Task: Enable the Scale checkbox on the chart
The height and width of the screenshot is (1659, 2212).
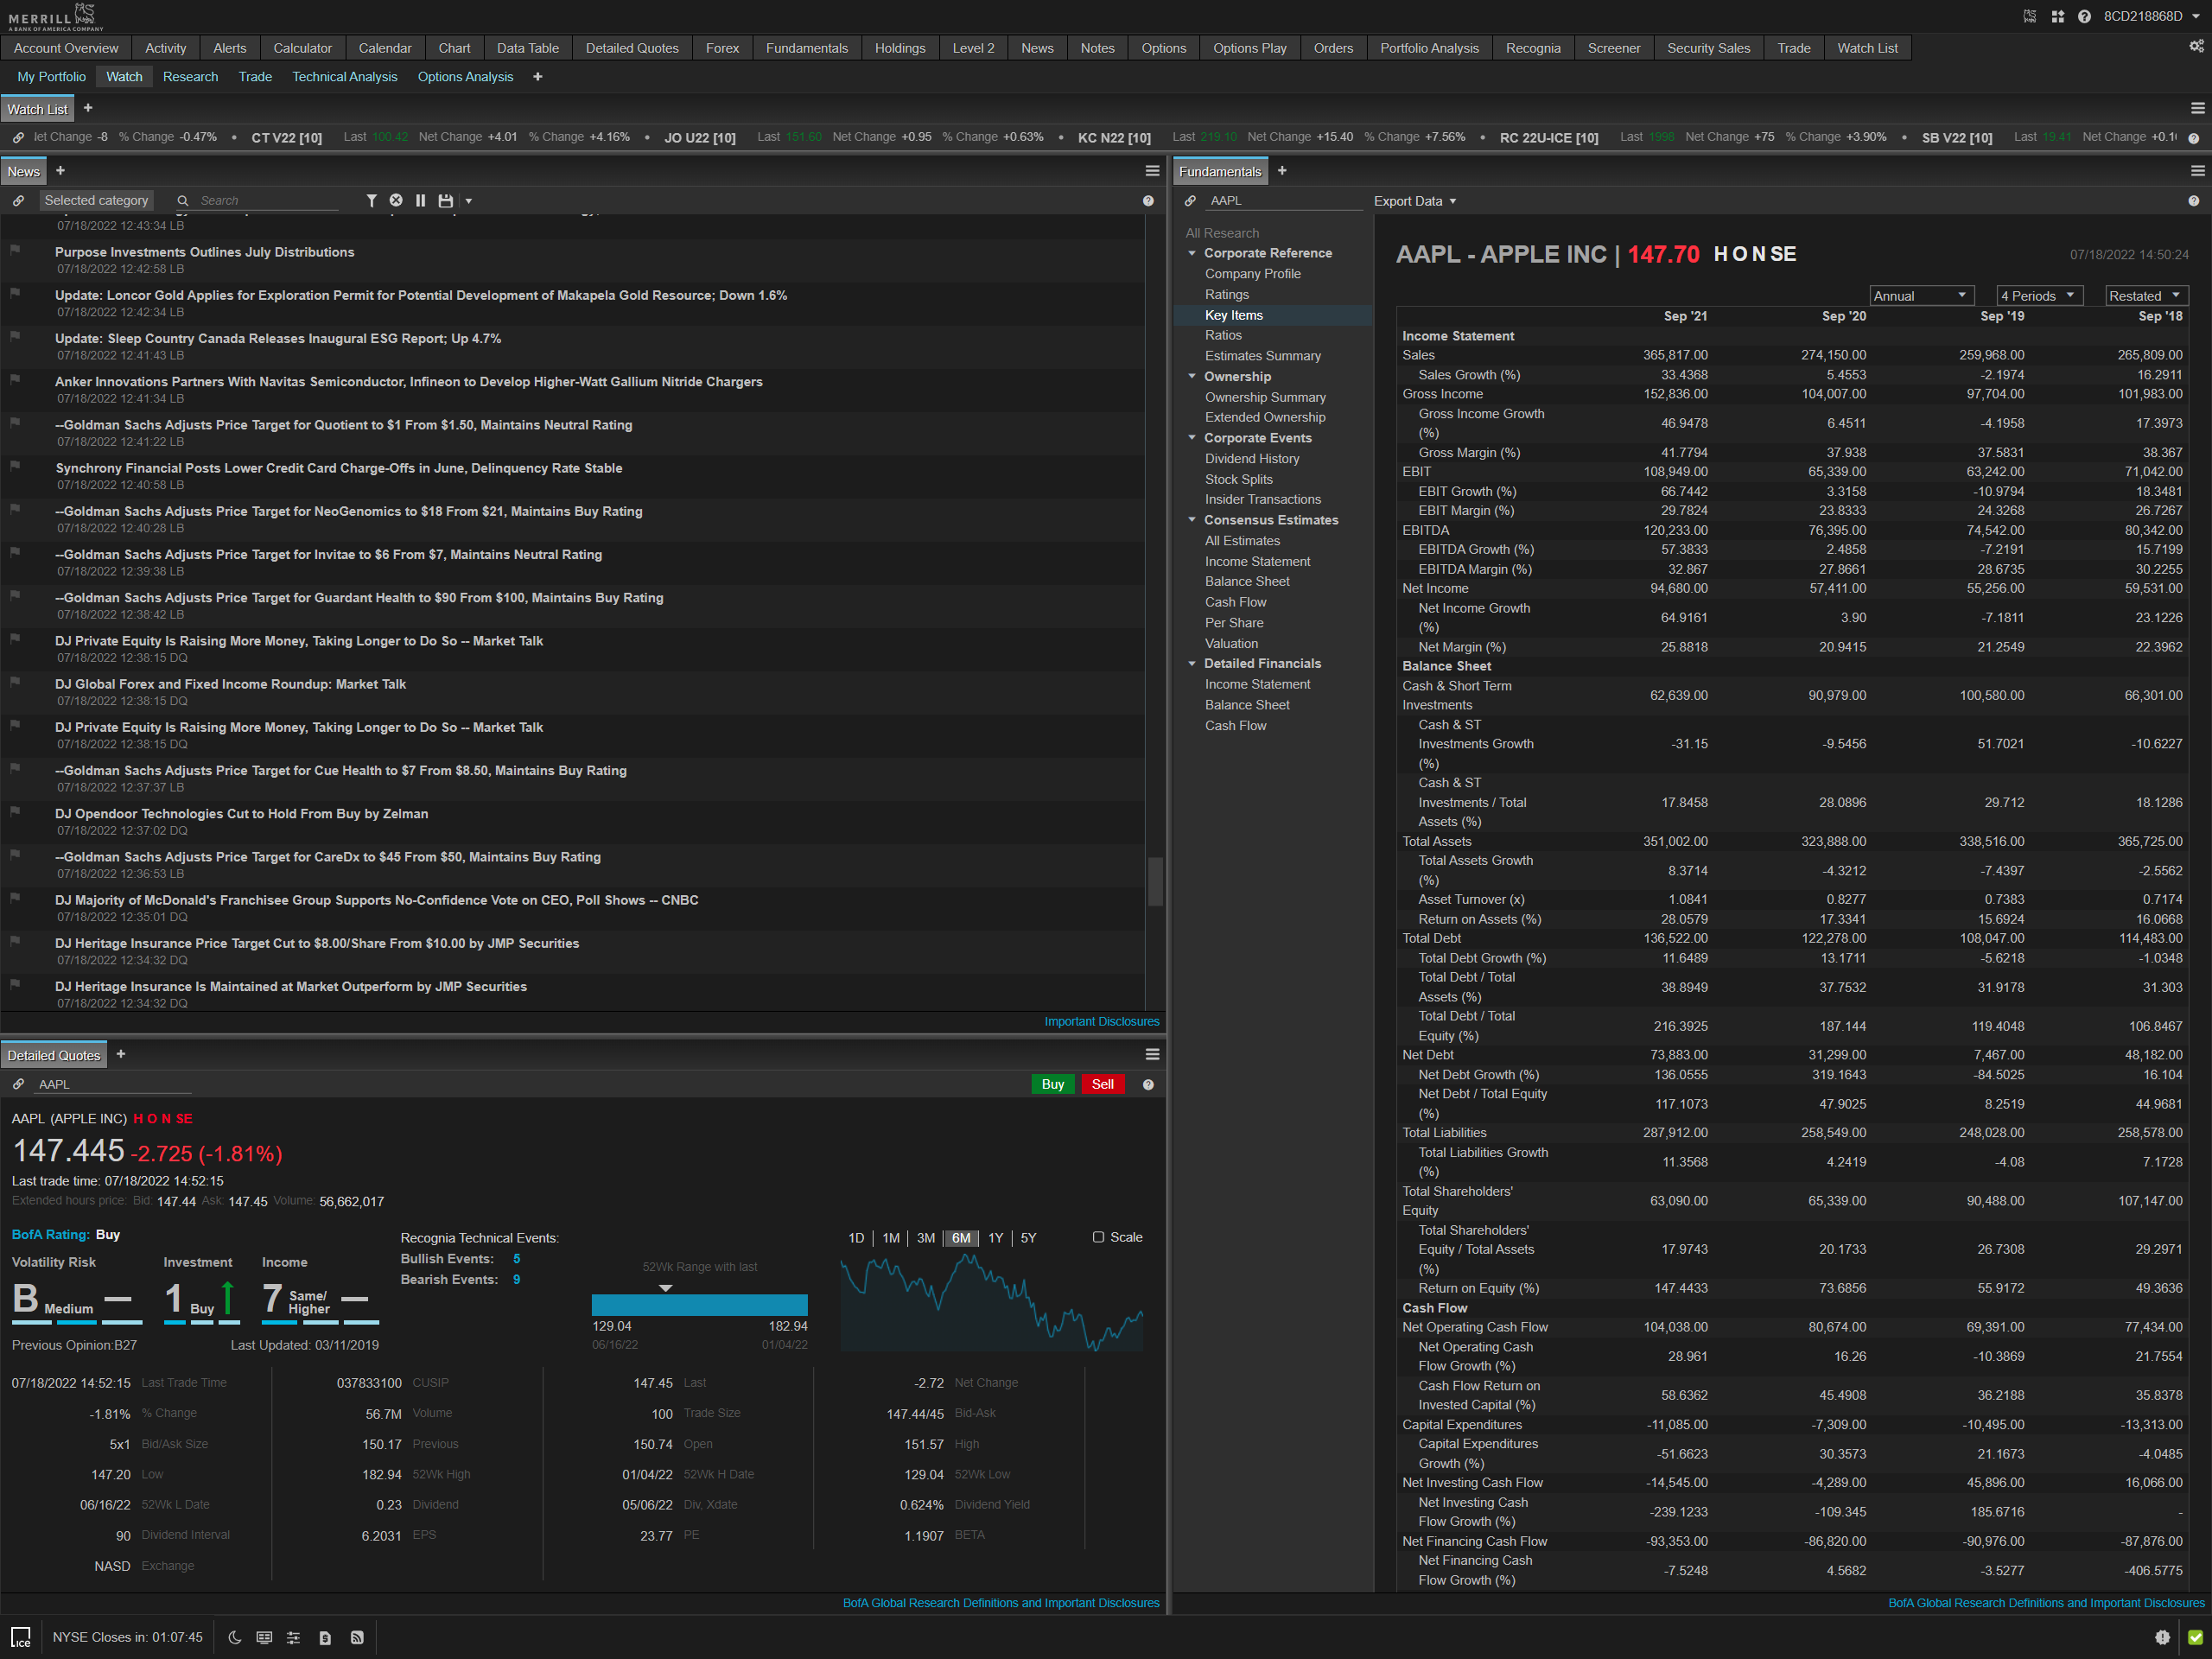Action: pyautogui.click(x=1098, y=1237)
